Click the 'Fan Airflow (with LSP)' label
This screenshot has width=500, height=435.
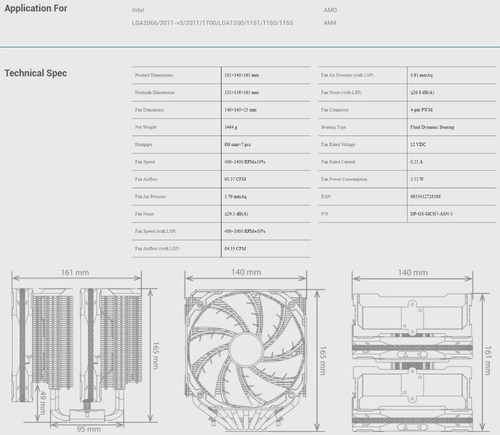coord(157,248)
